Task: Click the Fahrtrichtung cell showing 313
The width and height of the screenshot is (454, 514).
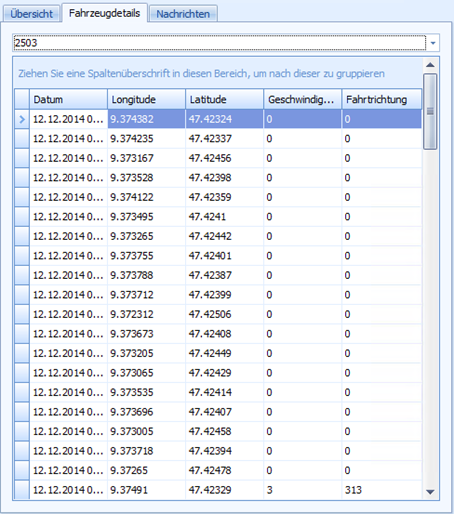Action: click(x=382, y=490)
